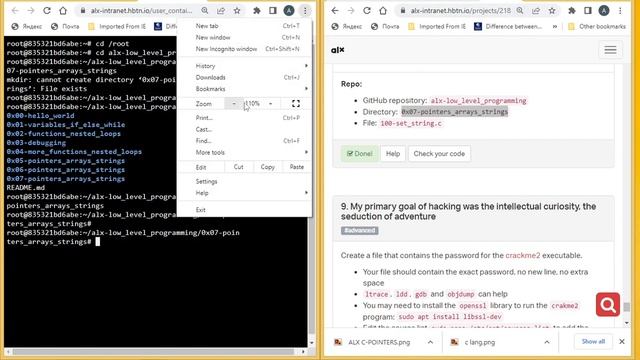Open home page in left browser window
The height and width of the screenshot is (360, 640).
pyautogui.click(x=63, y=11)
